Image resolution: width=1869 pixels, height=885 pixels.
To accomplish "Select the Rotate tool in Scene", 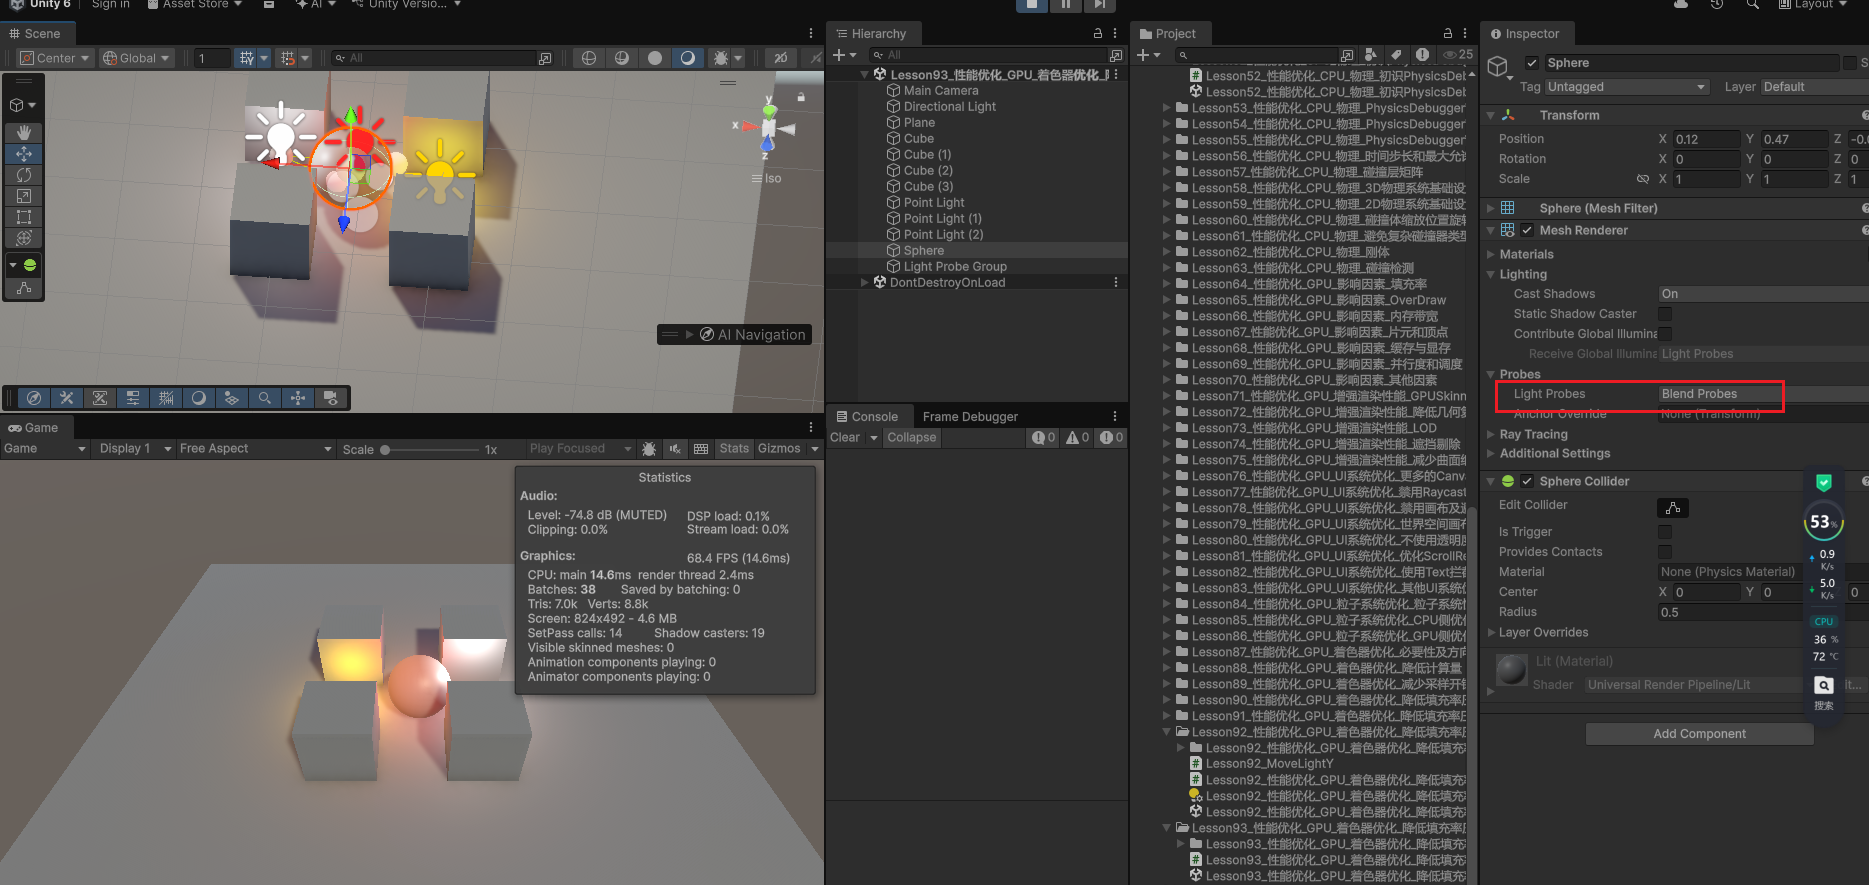I will tap(24, 175).
